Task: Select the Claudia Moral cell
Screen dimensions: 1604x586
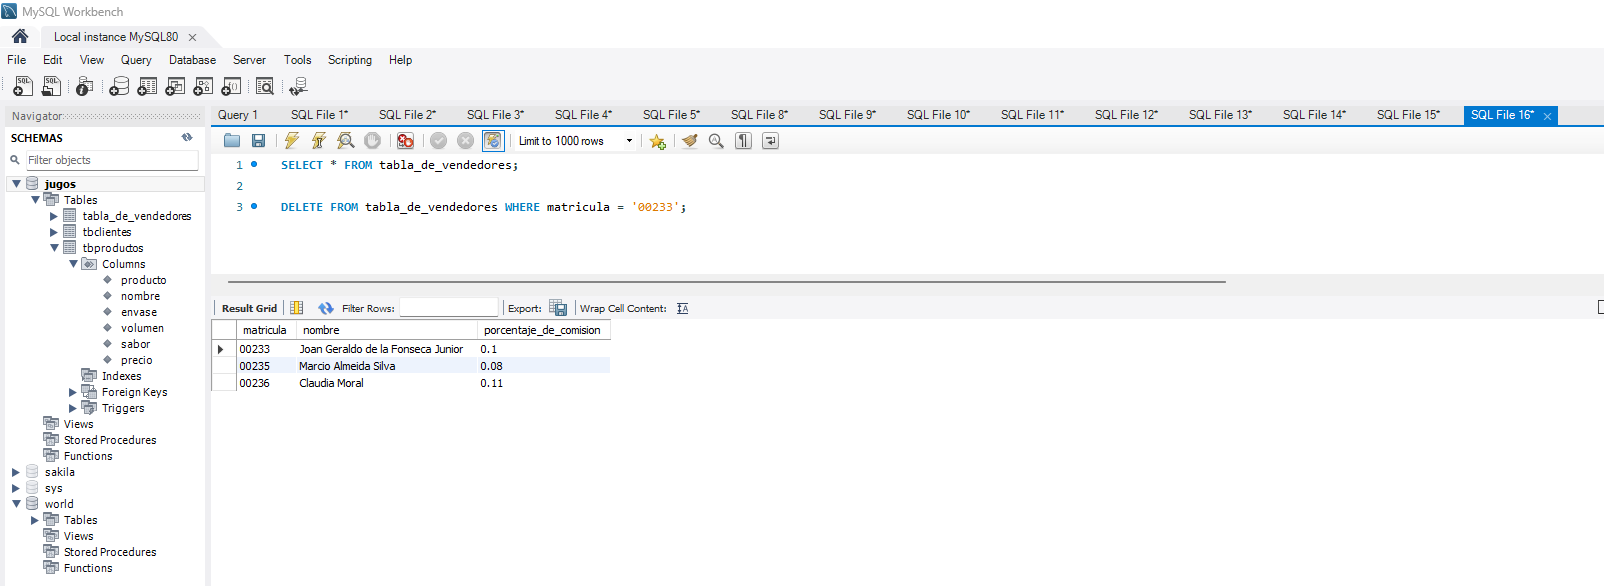Action: (x=387, y=383)
